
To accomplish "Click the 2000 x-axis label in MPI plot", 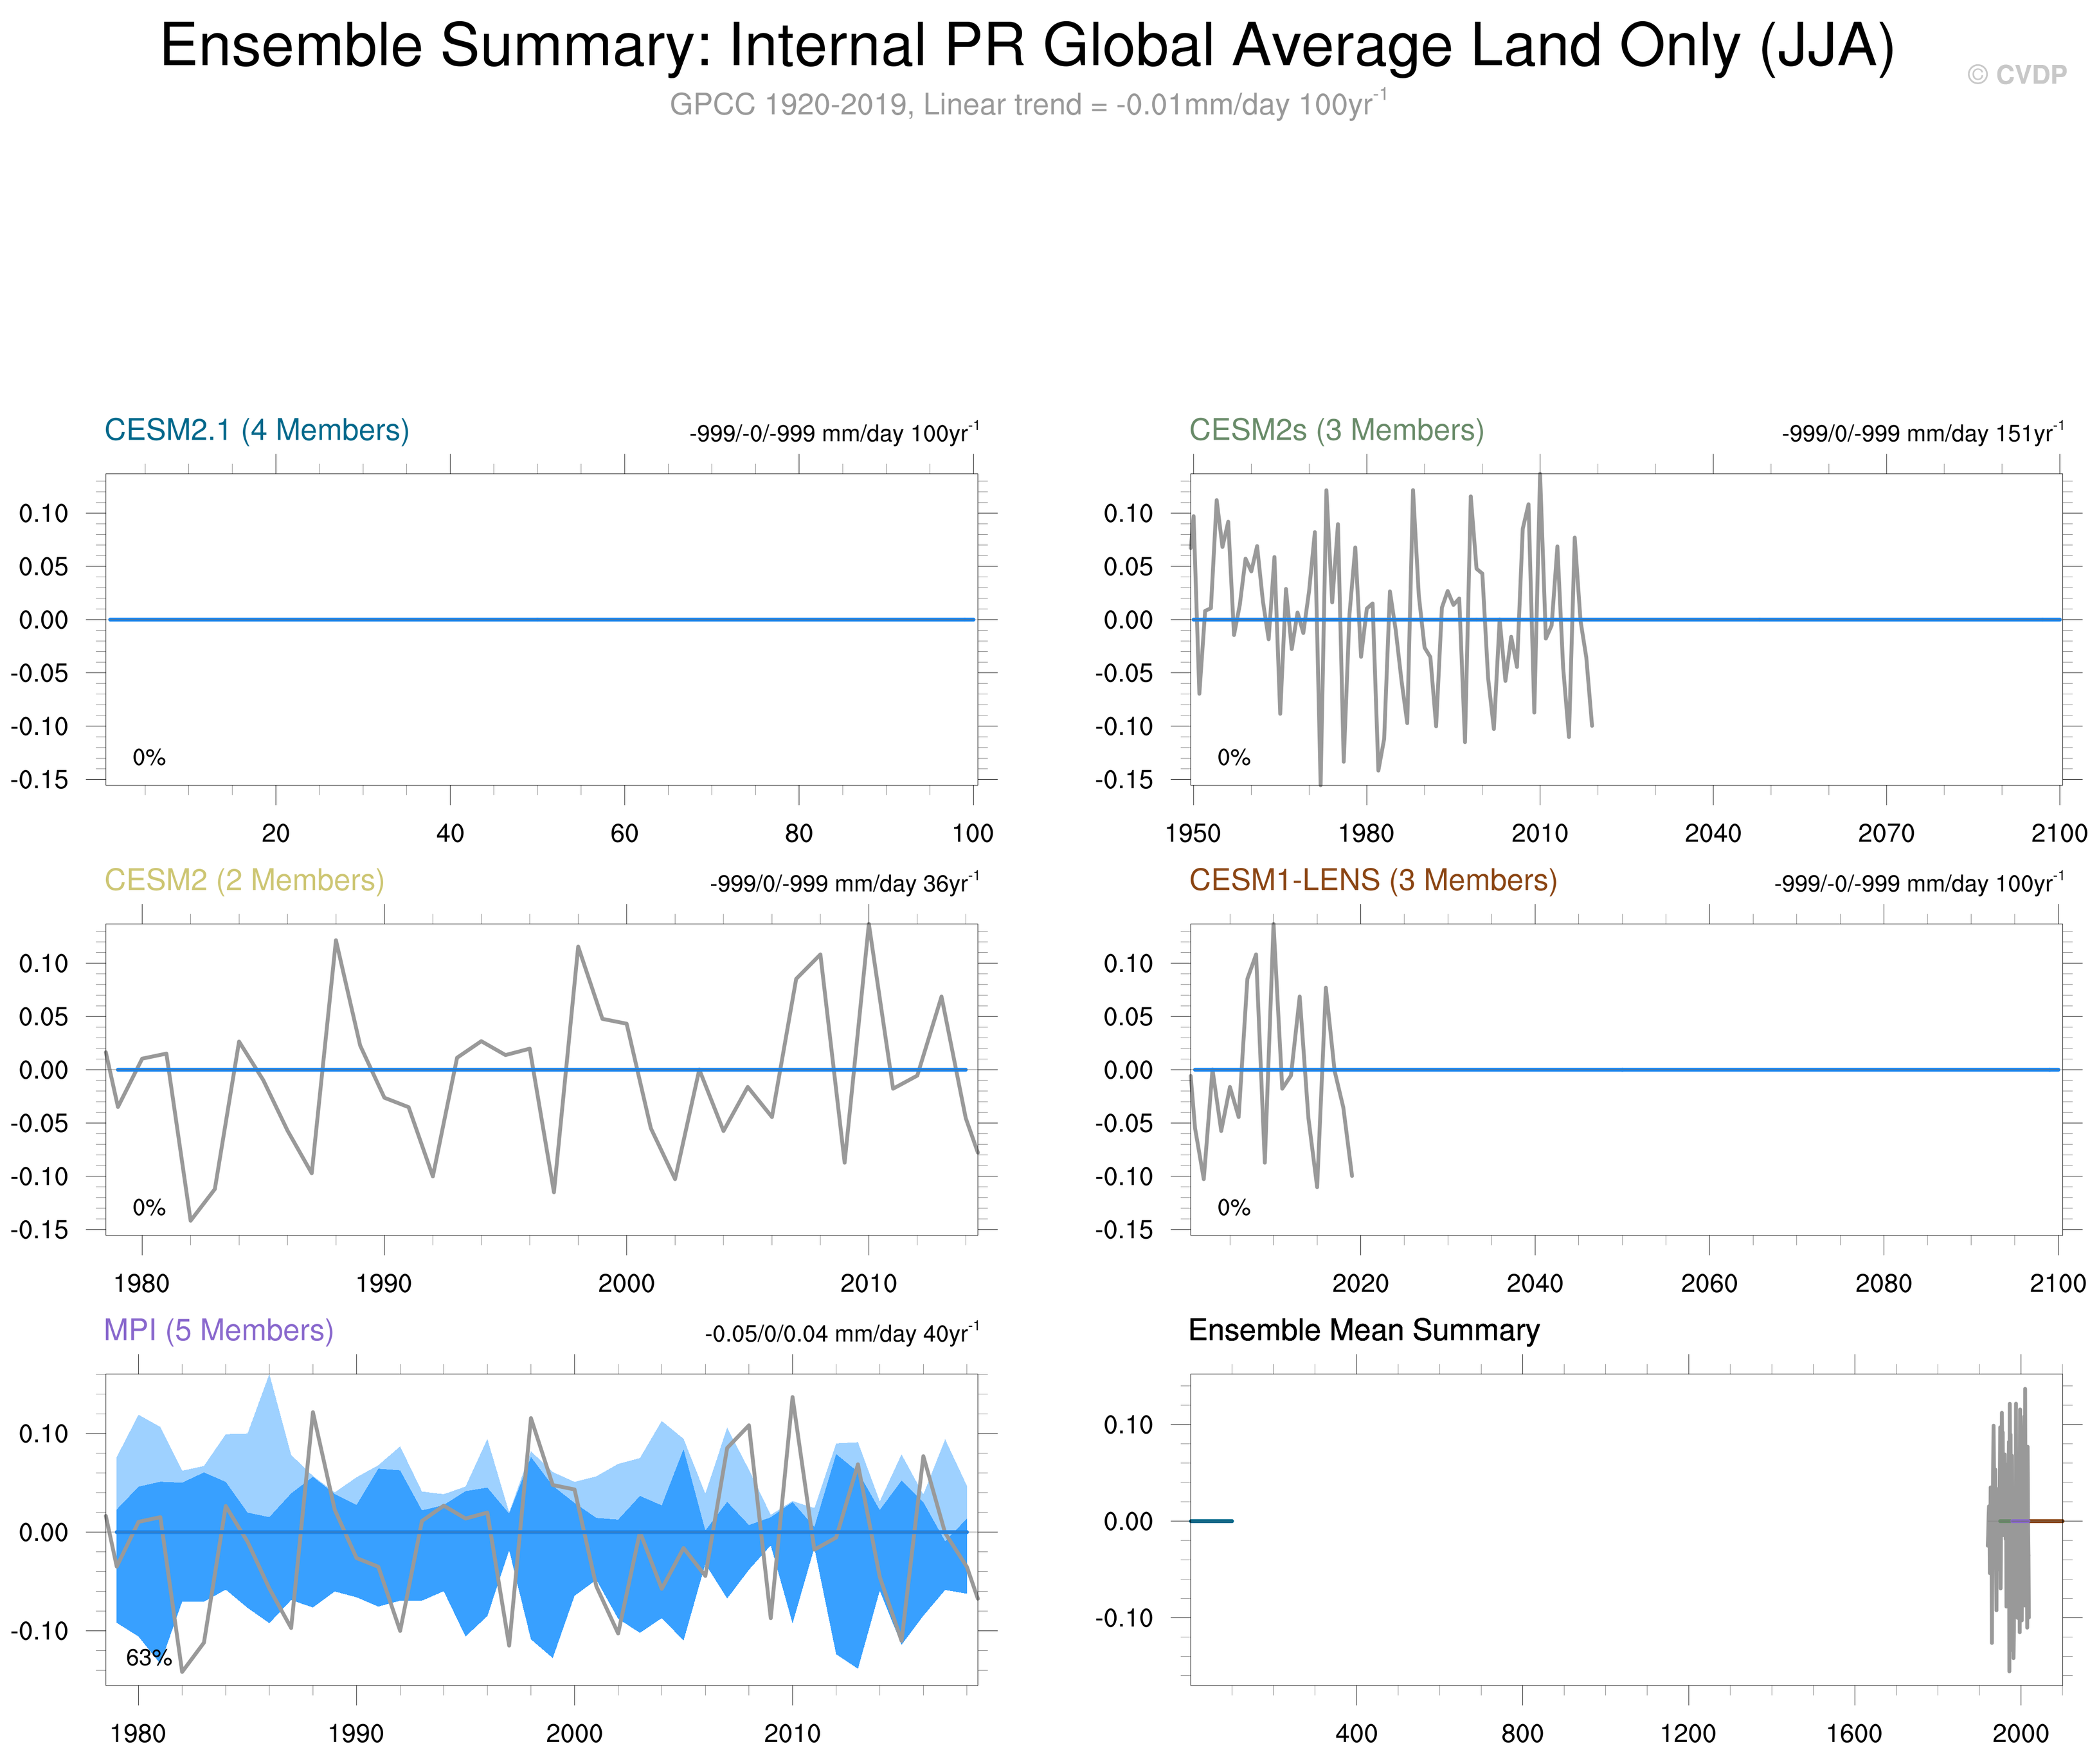I will (x=574, y=1733).
